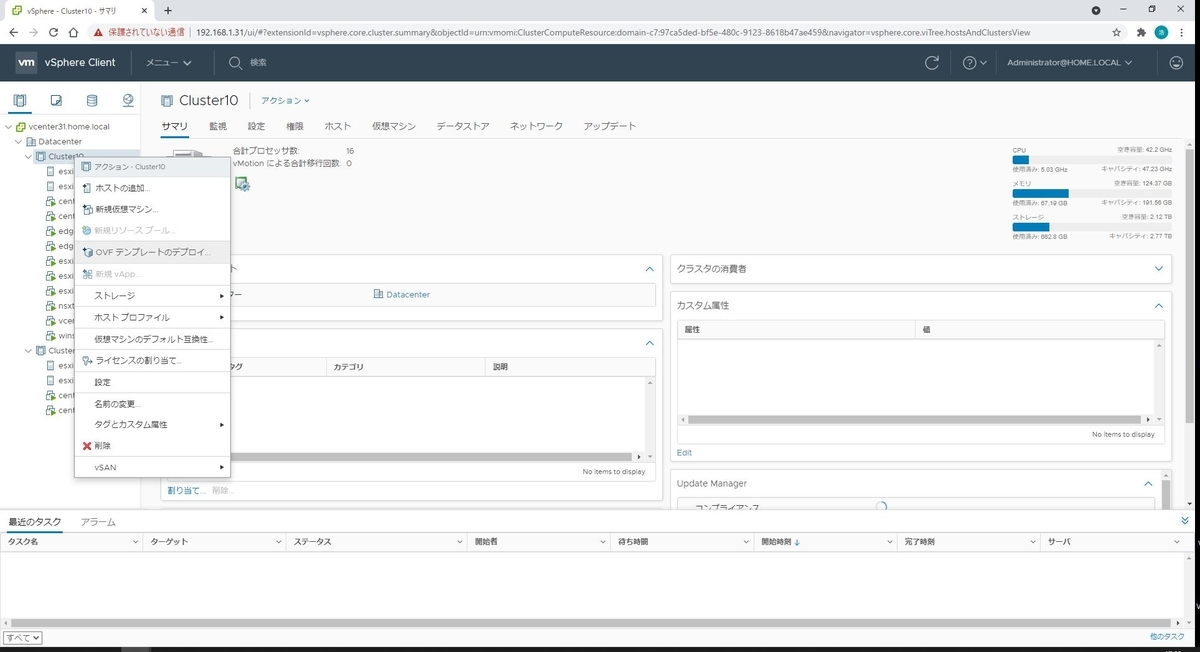Viewport: 1200px width, 652px height.
Task: Select the アラーム tab in bottom panel
Action: (98, 522)
